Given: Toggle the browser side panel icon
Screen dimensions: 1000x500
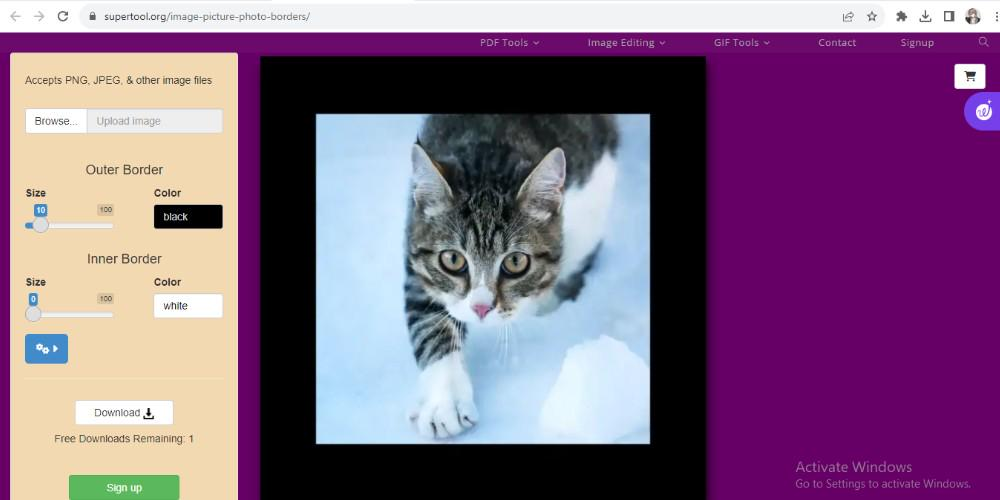Looking at the screenshot, I should coord(949,17).
